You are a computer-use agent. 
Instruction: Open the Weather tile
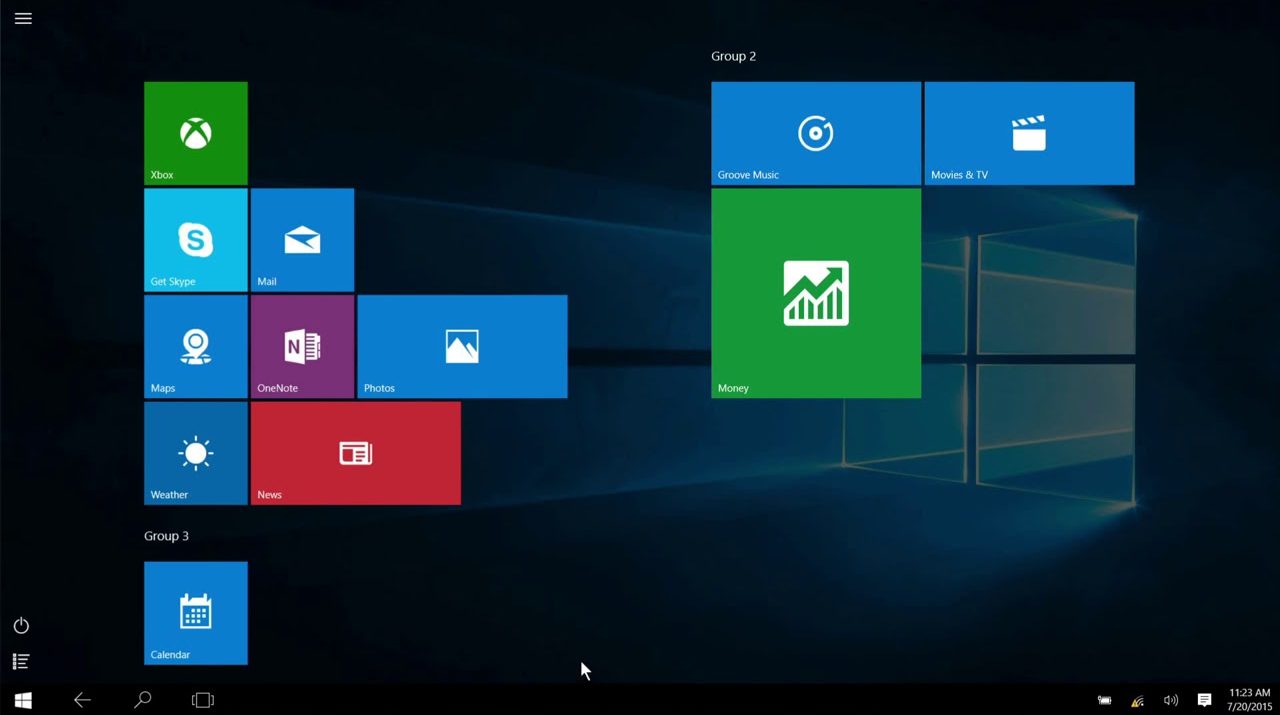click(196, 453)
